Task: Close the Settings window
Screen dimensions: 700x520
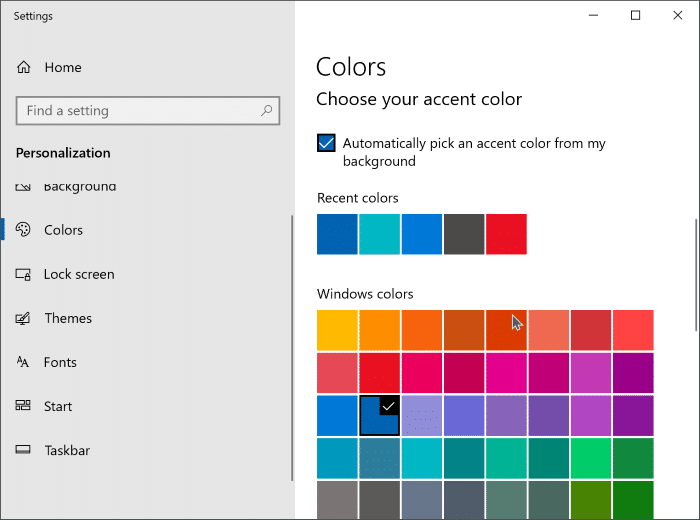Action: [678, 16]
